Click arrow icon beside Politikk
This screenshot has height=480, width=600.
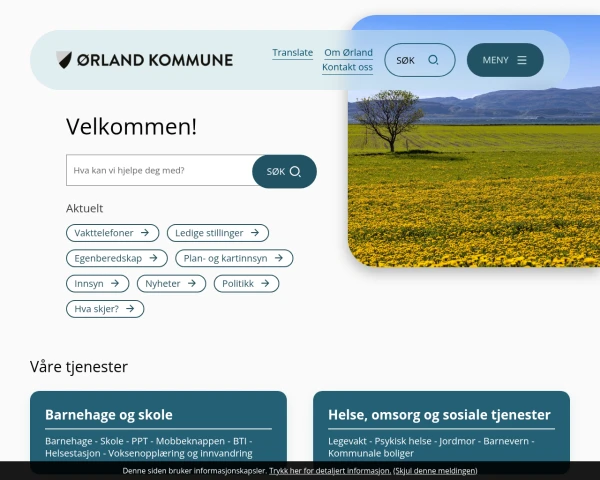click(265, 284)
